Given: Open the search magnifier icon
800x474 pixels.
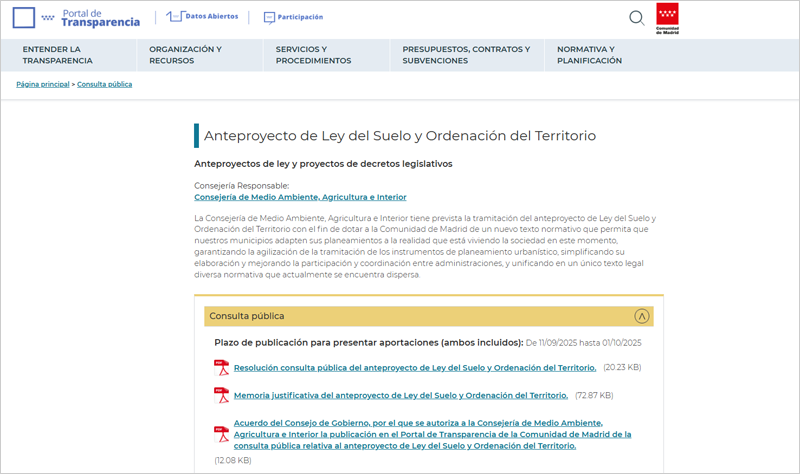Looking at the screenshot, I should tap(636, 17).
